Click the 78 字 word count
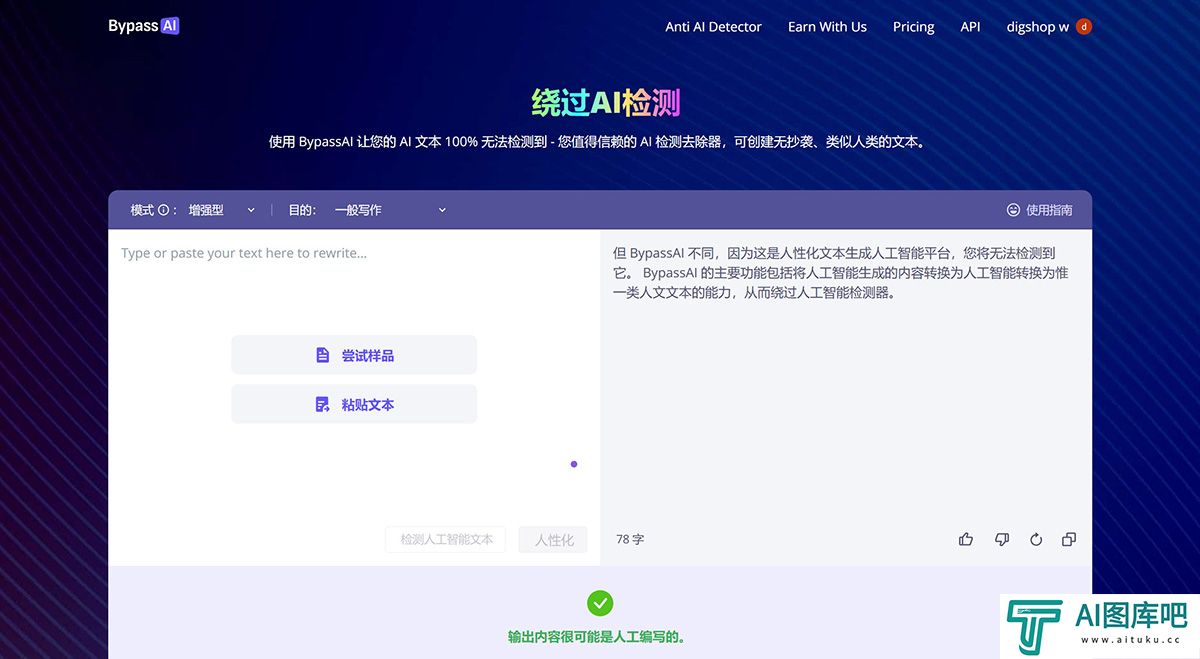The width and height of the screenshot is (1200, 659). click(x=630, y=539)
